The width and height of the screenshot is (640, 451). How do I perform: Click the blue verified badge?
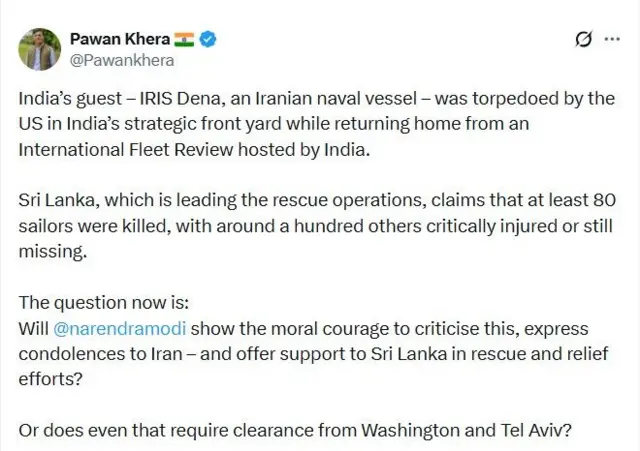(209, 39)
